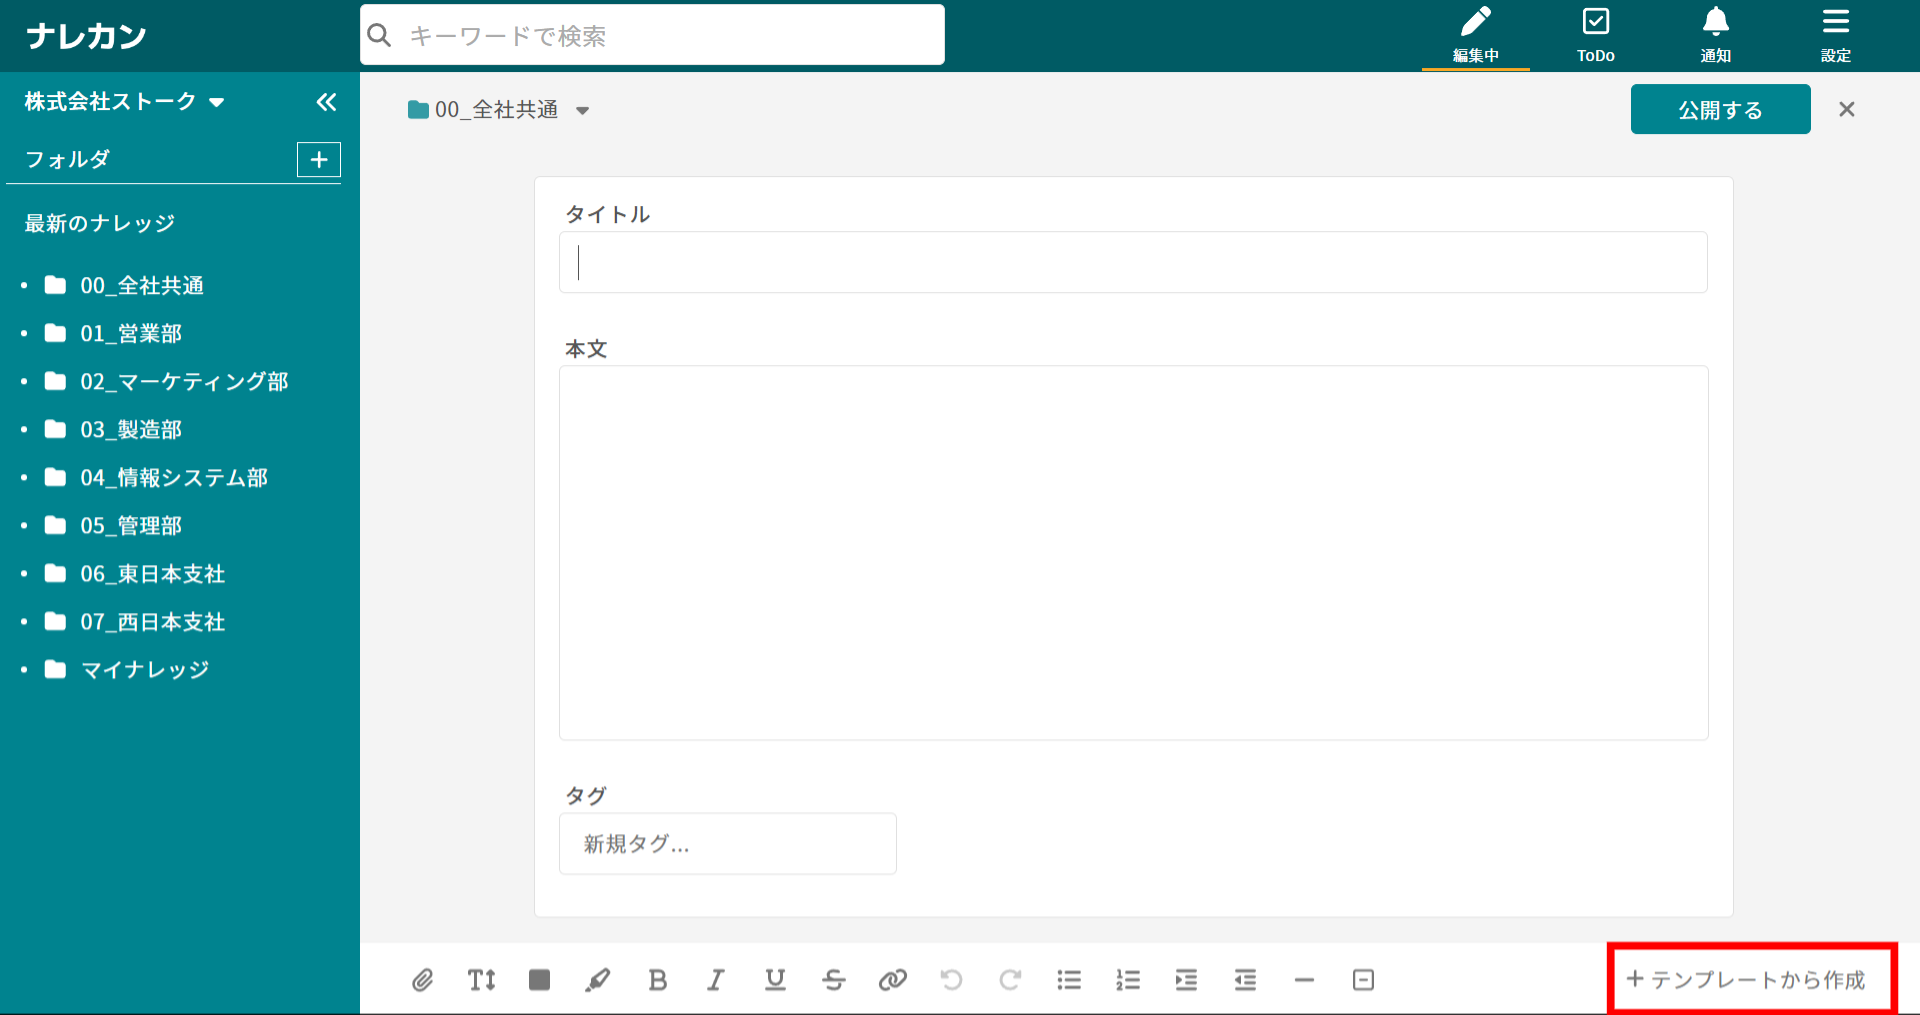
Task: Select the highlighter marker tool
Action: point(598,980)
